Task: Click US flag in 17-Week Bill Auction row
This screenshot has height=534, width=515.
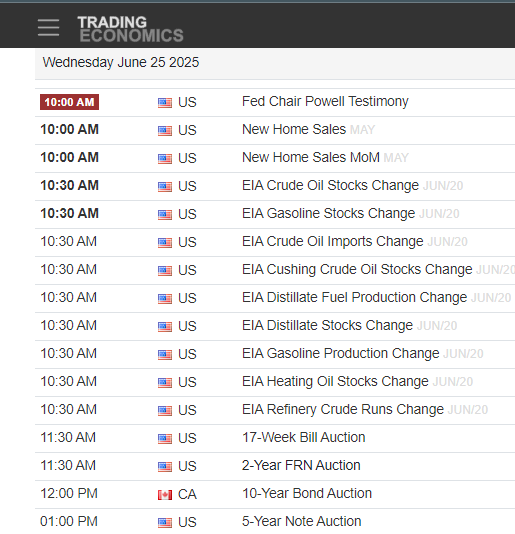Action: point(165,438)
